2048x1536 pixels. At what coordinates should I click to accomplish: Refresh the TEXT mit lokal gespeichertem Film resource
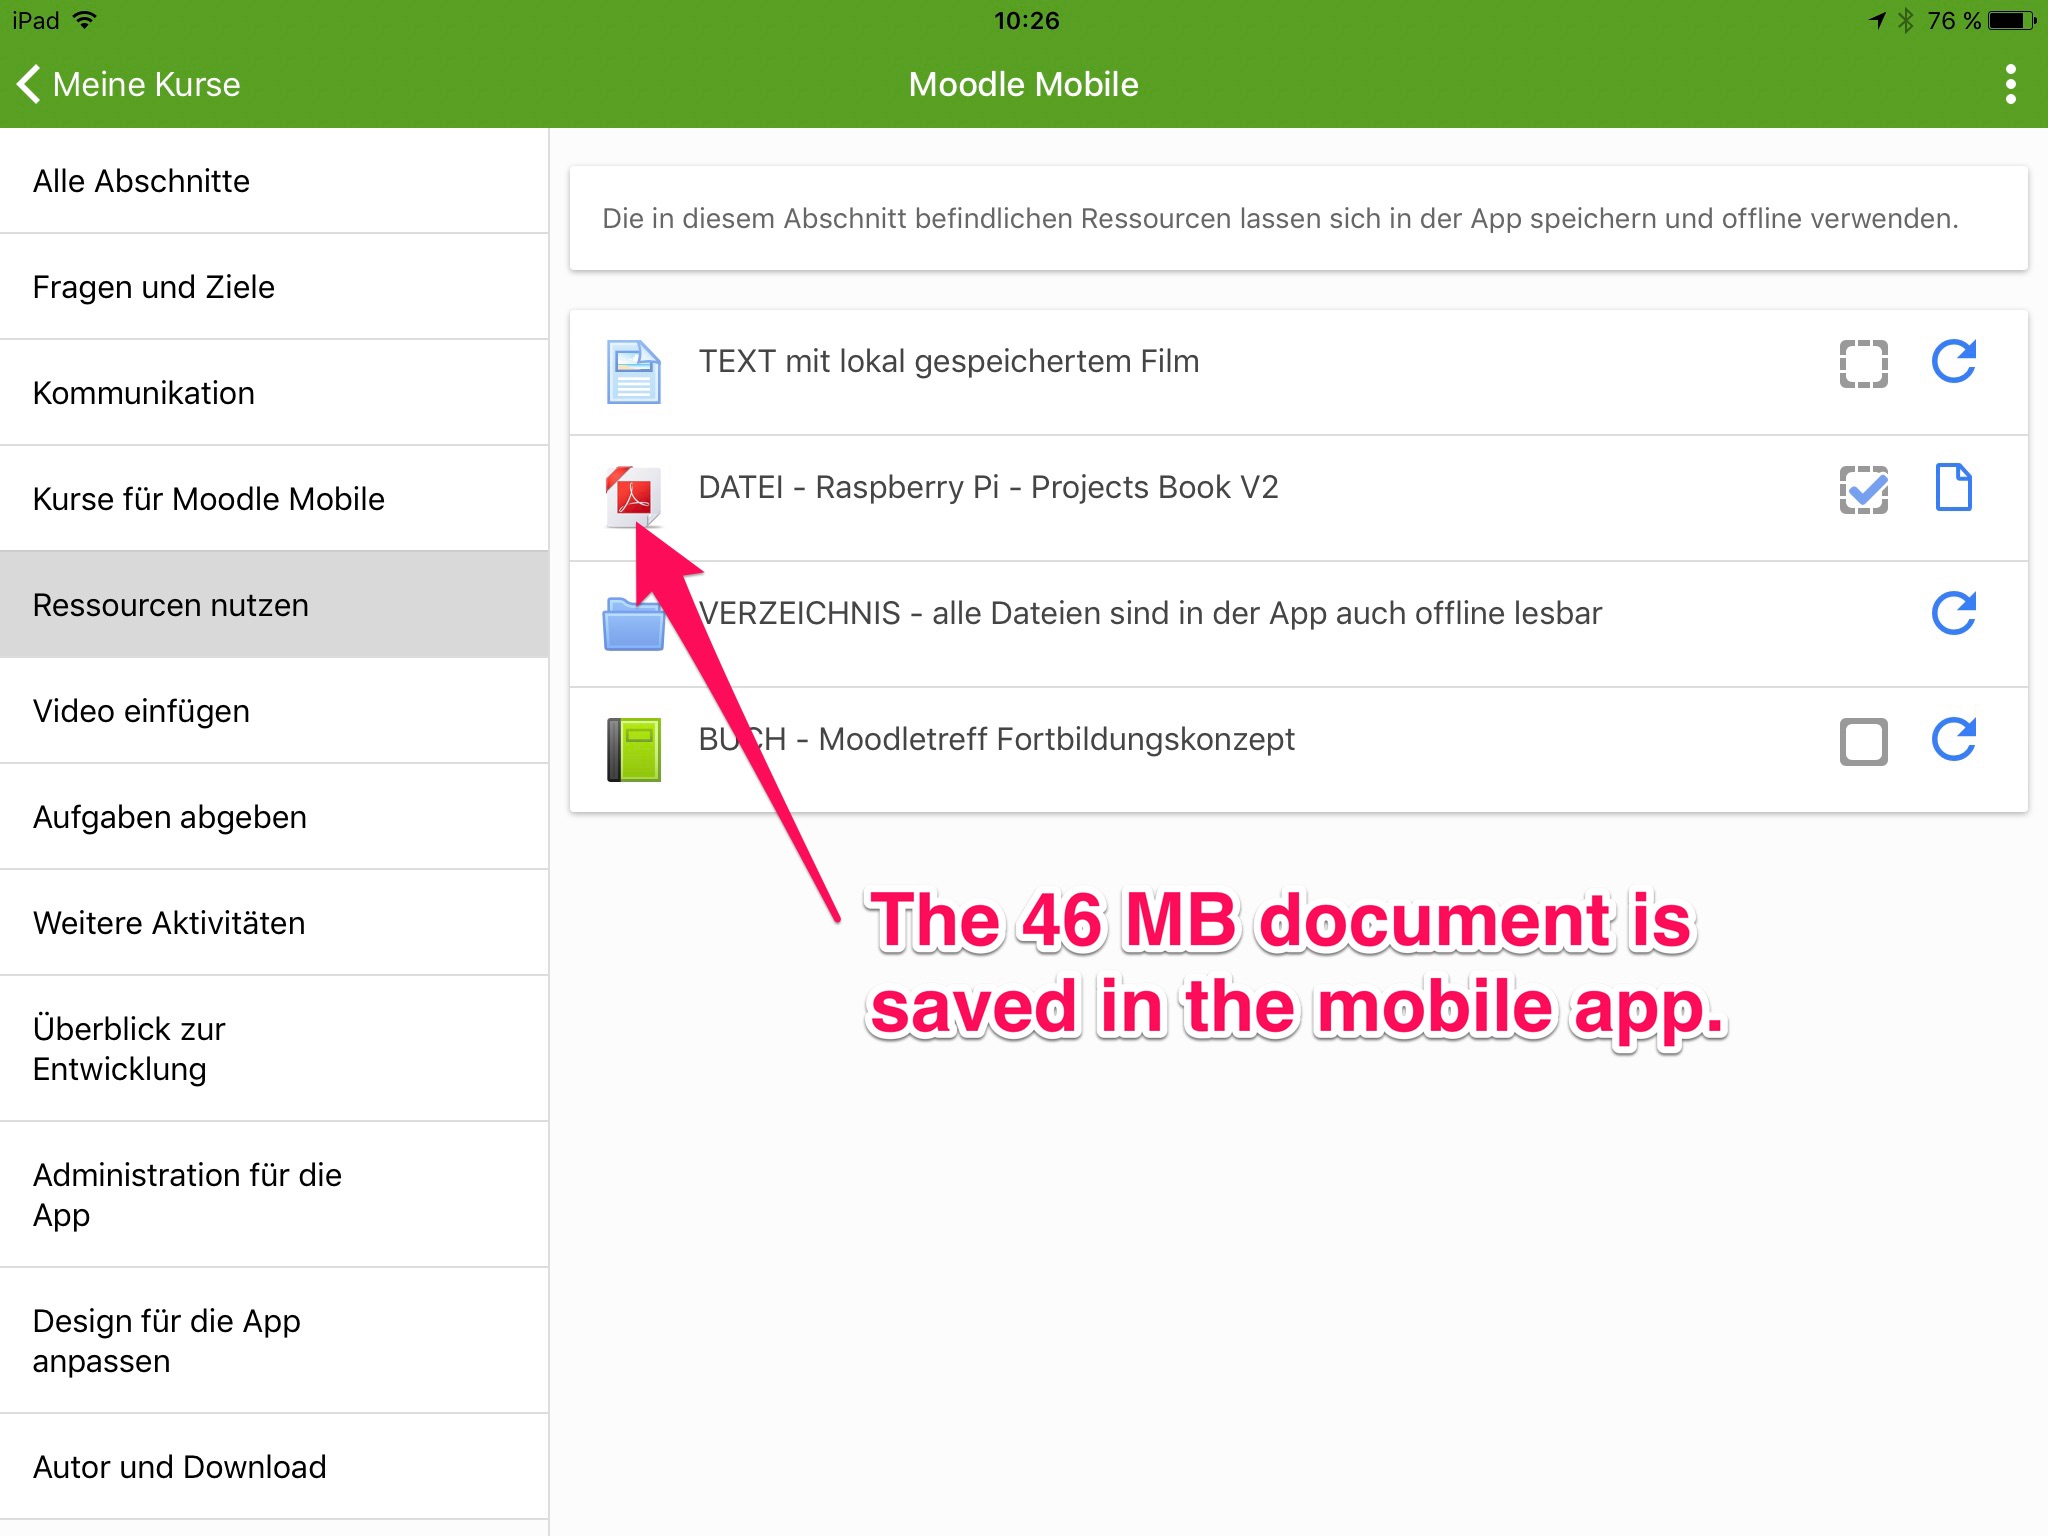(1954, 362)
